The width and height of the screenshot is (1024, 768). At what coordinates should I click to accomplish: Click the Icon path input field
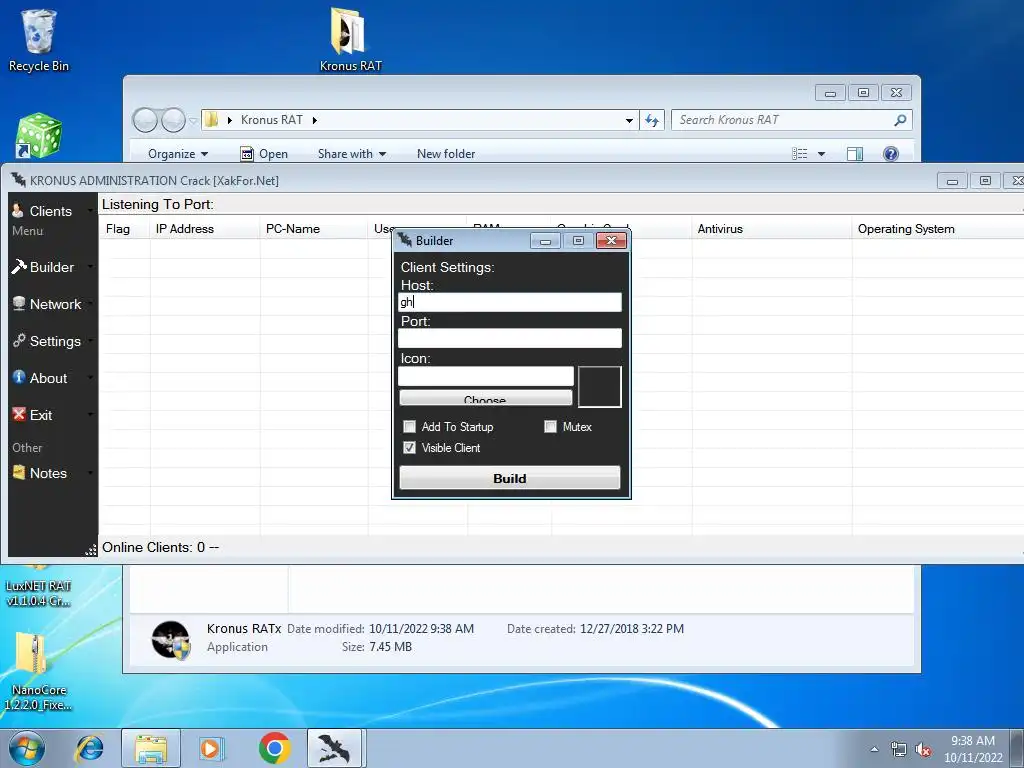(x=486, y=376)
